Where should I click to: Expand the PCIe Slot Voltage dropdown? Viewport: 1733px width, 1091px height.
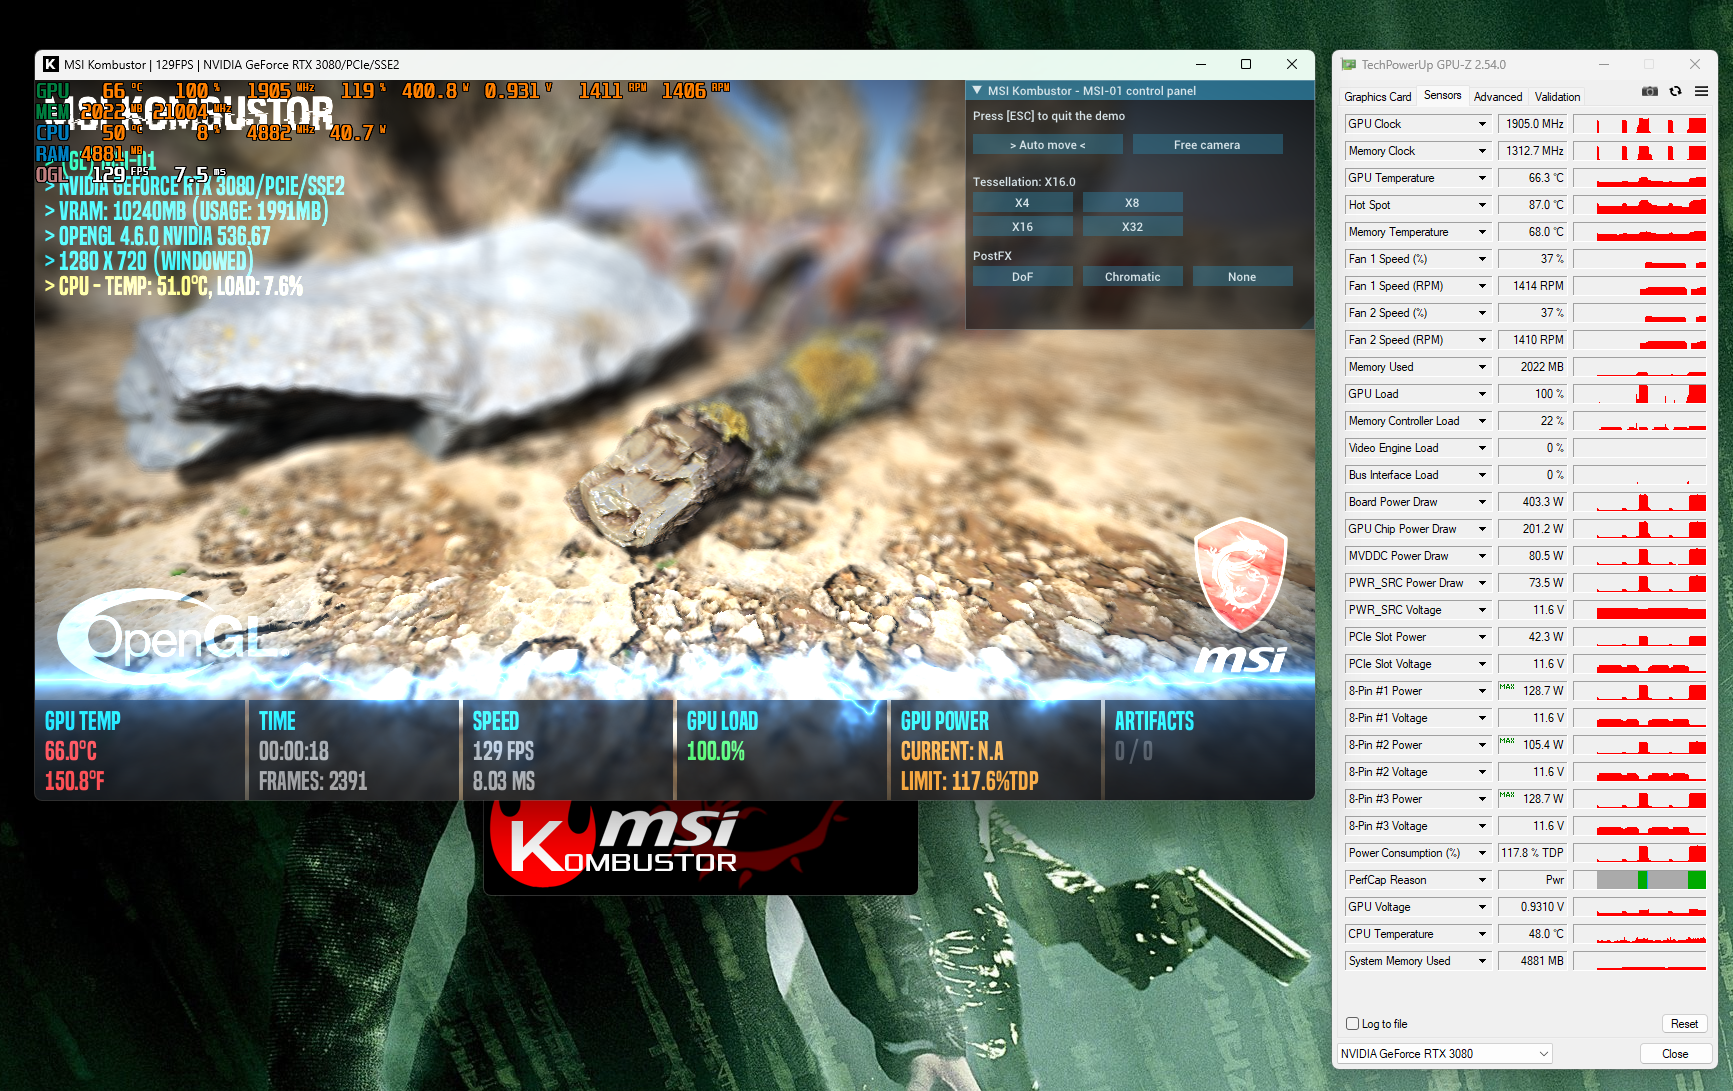click(1482, 664)
